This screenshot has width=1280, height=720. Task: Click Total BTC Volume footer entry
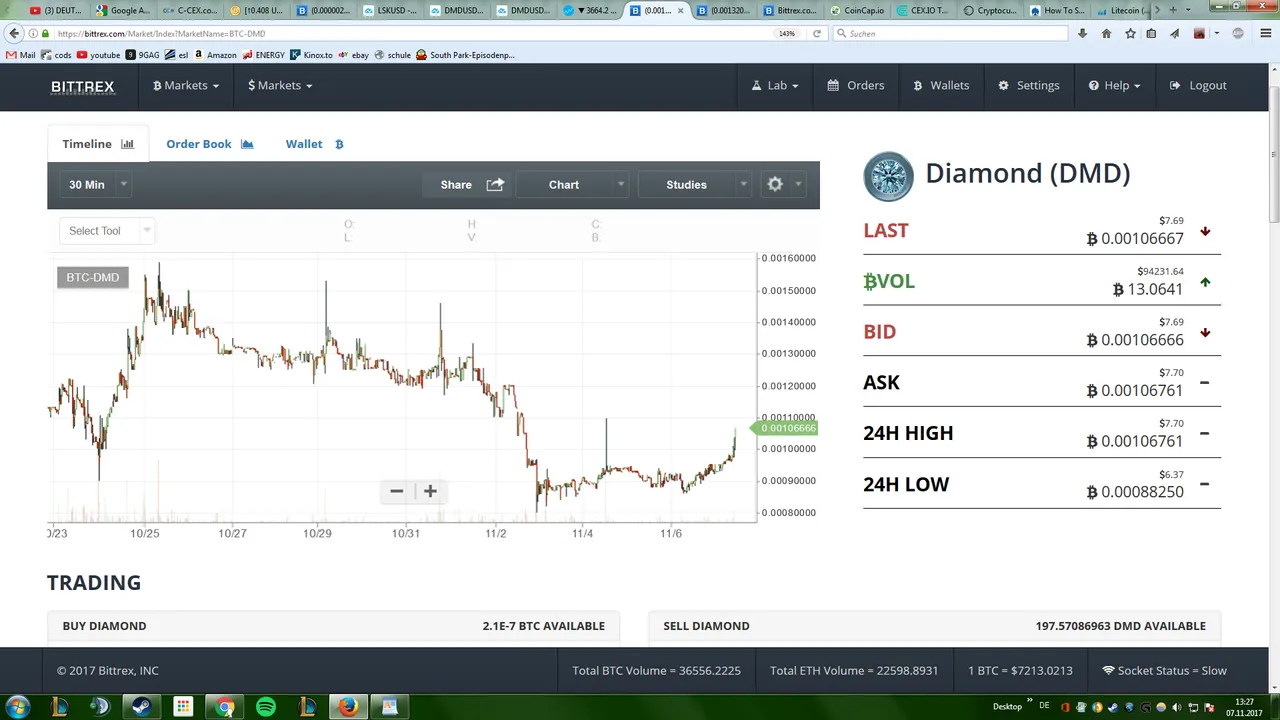point(656,671)
